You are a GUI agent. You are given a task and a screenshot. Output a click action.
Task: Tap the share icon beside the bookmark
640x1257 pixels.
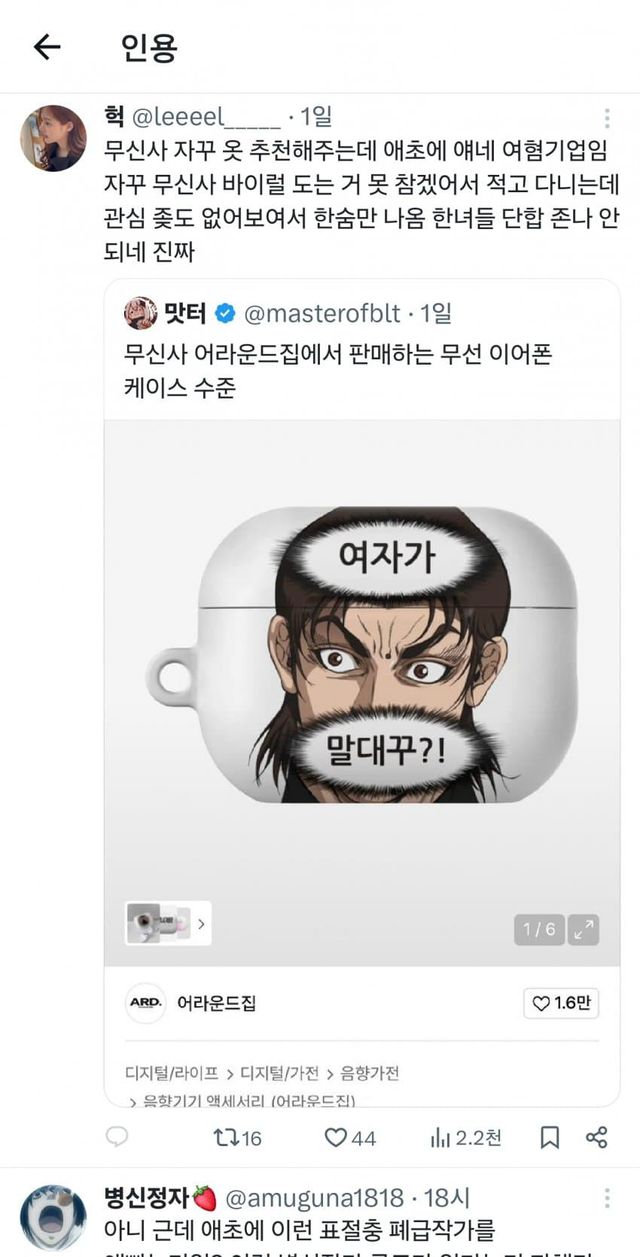597,1137
